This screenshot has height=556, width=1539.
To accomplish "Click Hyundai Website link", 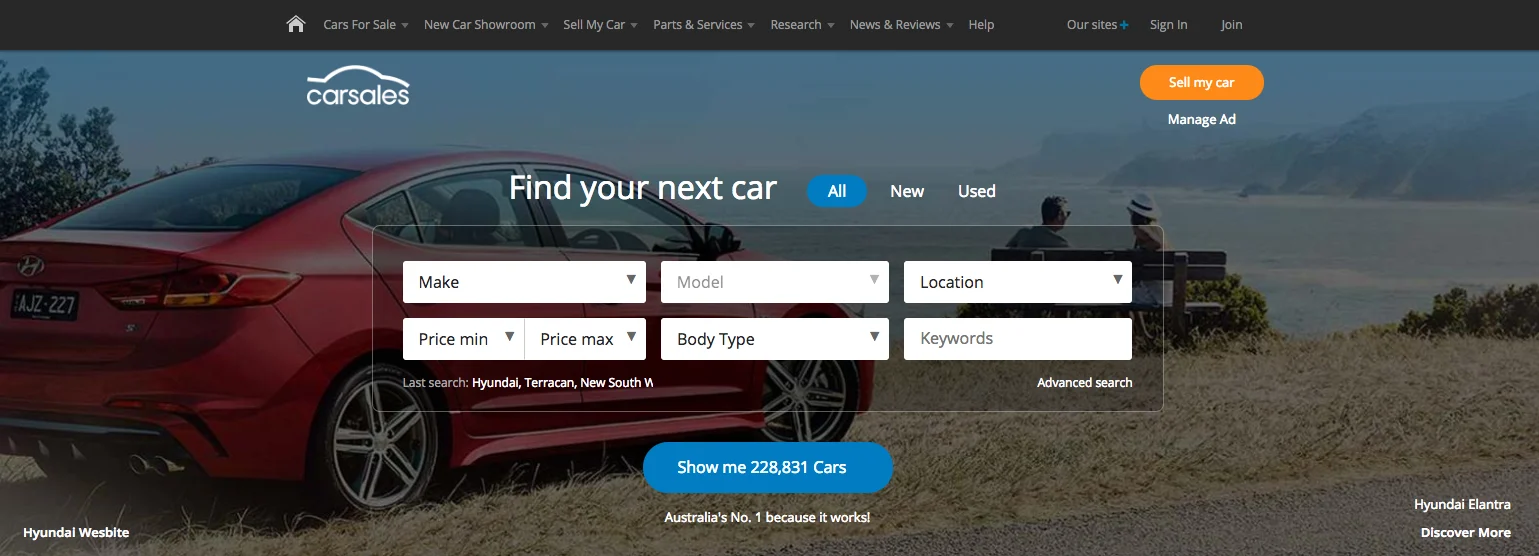I will [x=76, y=533].
